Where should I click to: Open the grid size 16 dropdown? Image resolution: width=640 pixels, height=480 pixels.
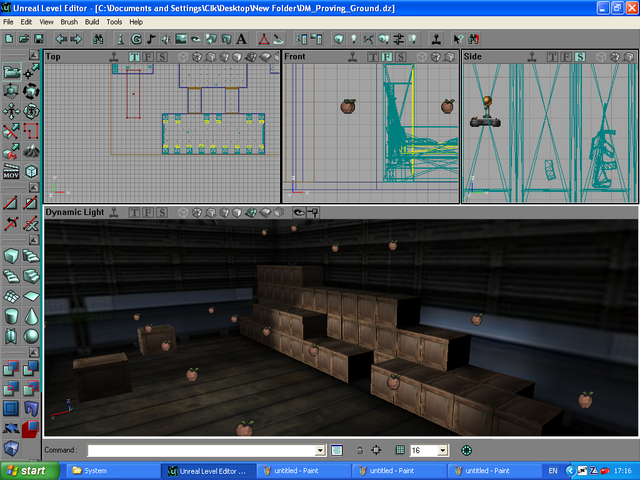(x=443, y=451)
